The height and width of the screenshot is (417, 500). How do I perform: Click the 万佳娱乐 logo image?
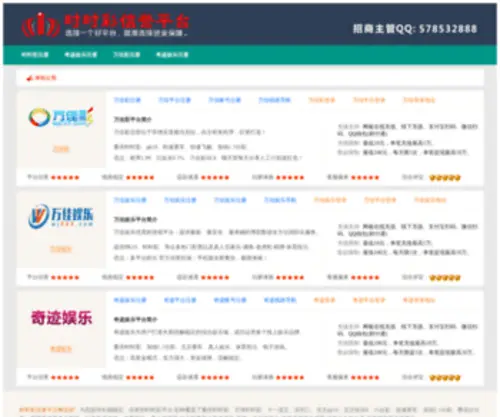point(61,216)
